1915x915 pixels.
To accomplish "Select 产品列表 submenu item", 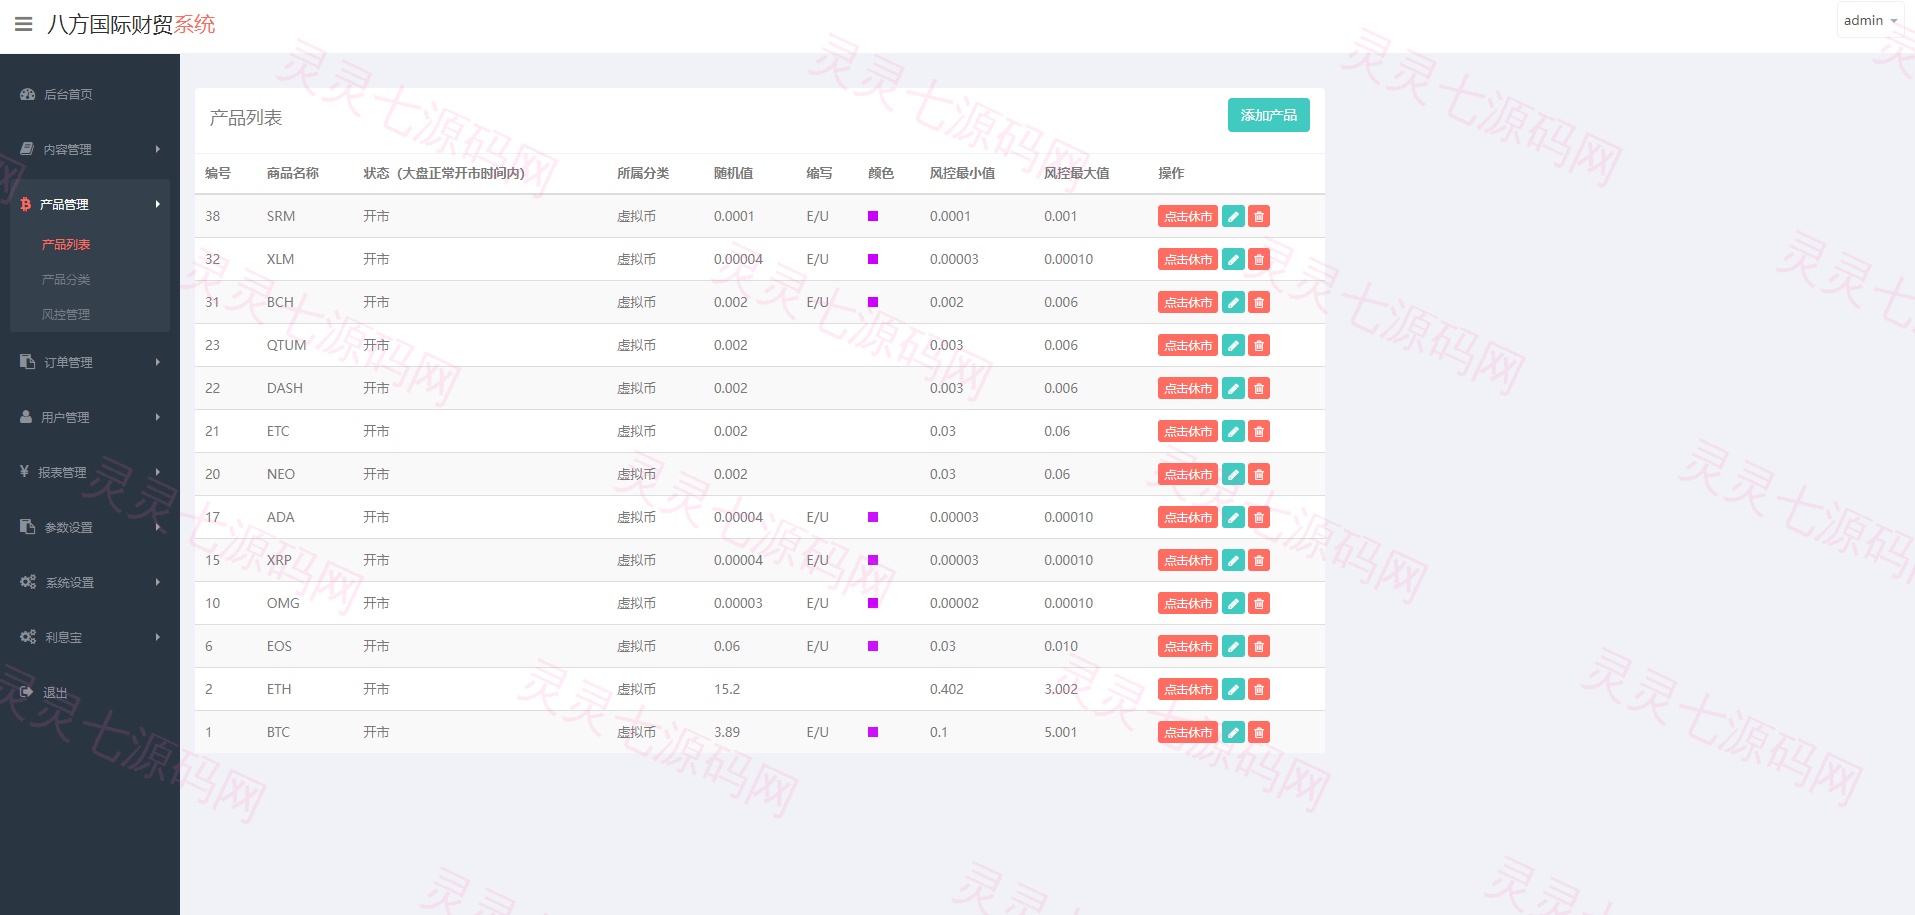I will pos(66,245).
